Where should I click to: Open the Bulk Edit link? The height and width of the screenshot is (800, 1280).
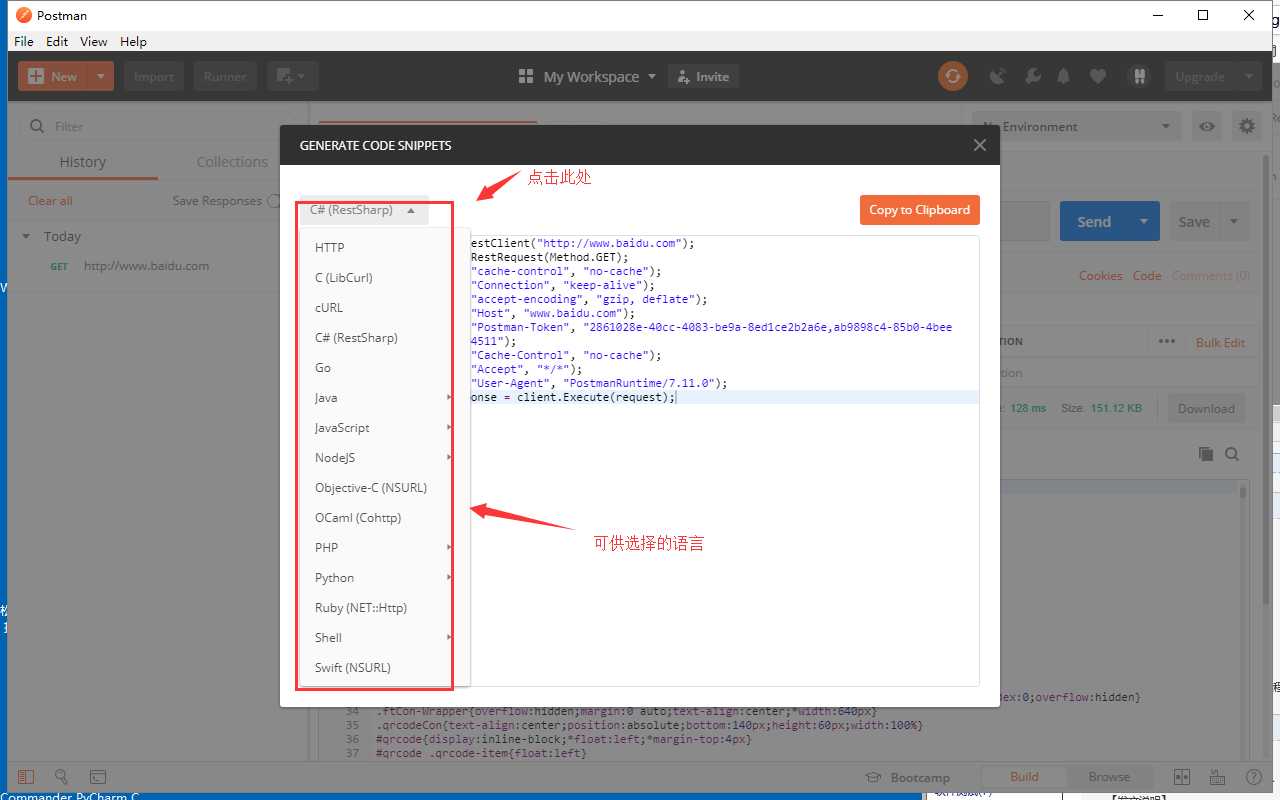point(1220,342)
